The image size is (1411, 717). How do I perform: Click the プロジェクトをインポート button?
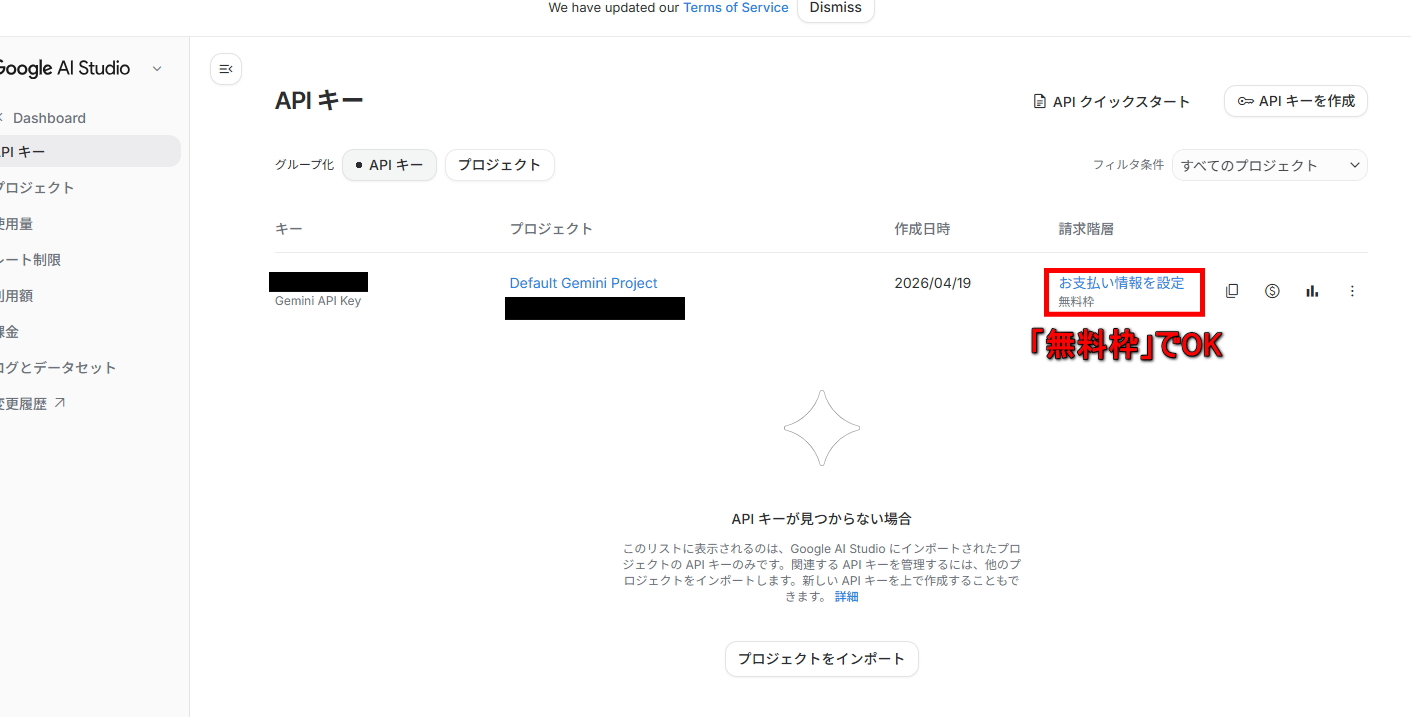click(x=821, y=659)
